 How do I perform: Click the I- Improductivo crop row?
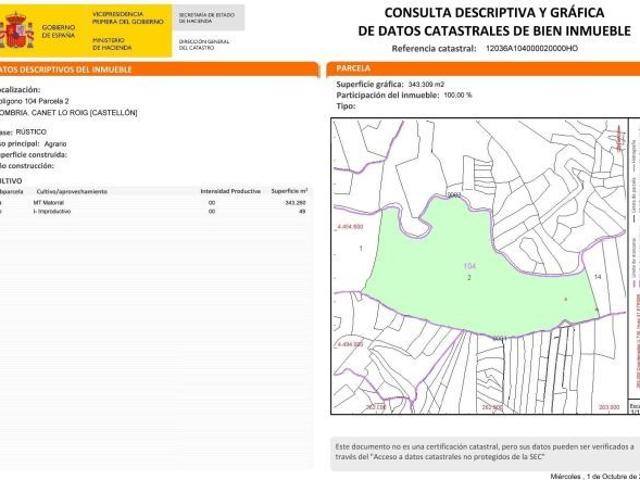[x=55, y=212]
